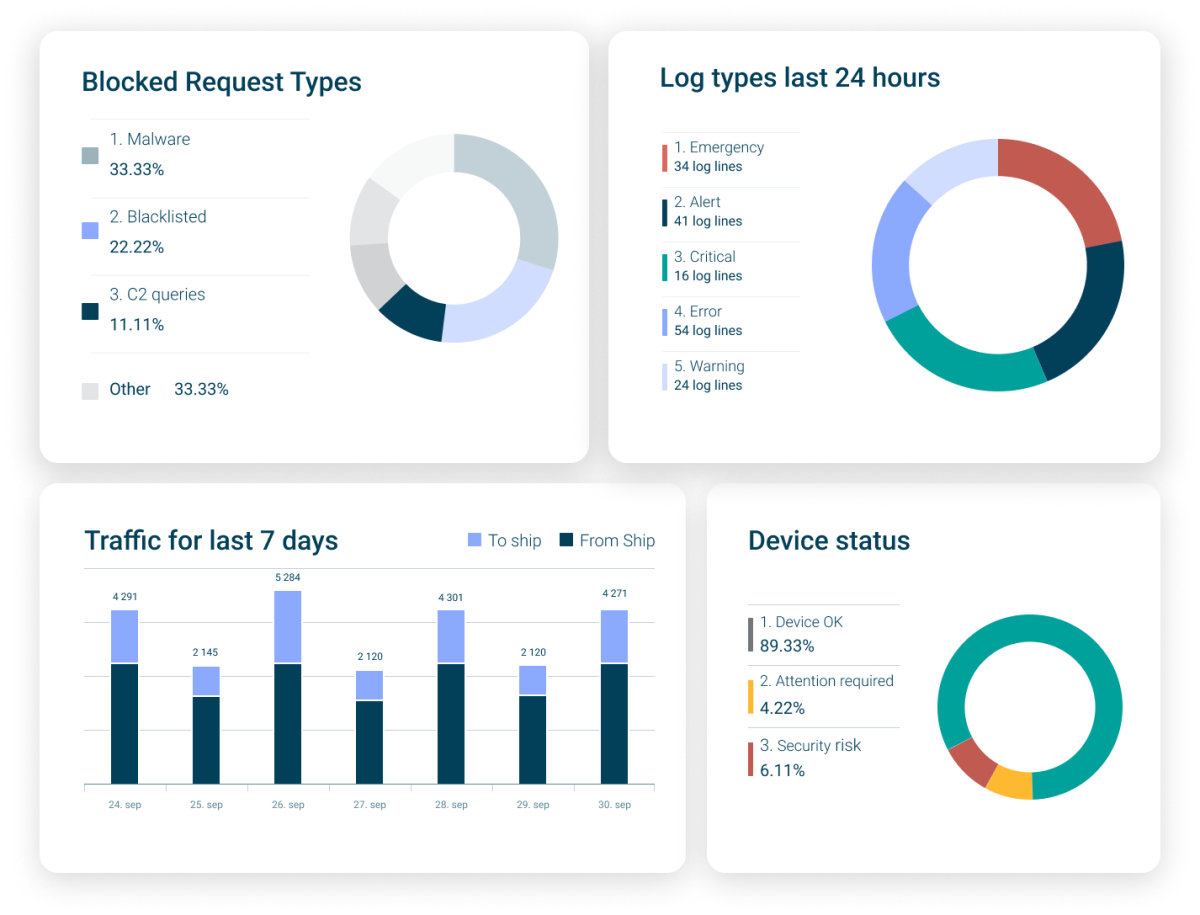Toggle the From Ship traffic series
Viewport: 1200px width, 915px height.
pyautogui.click(x=606, y=540)
